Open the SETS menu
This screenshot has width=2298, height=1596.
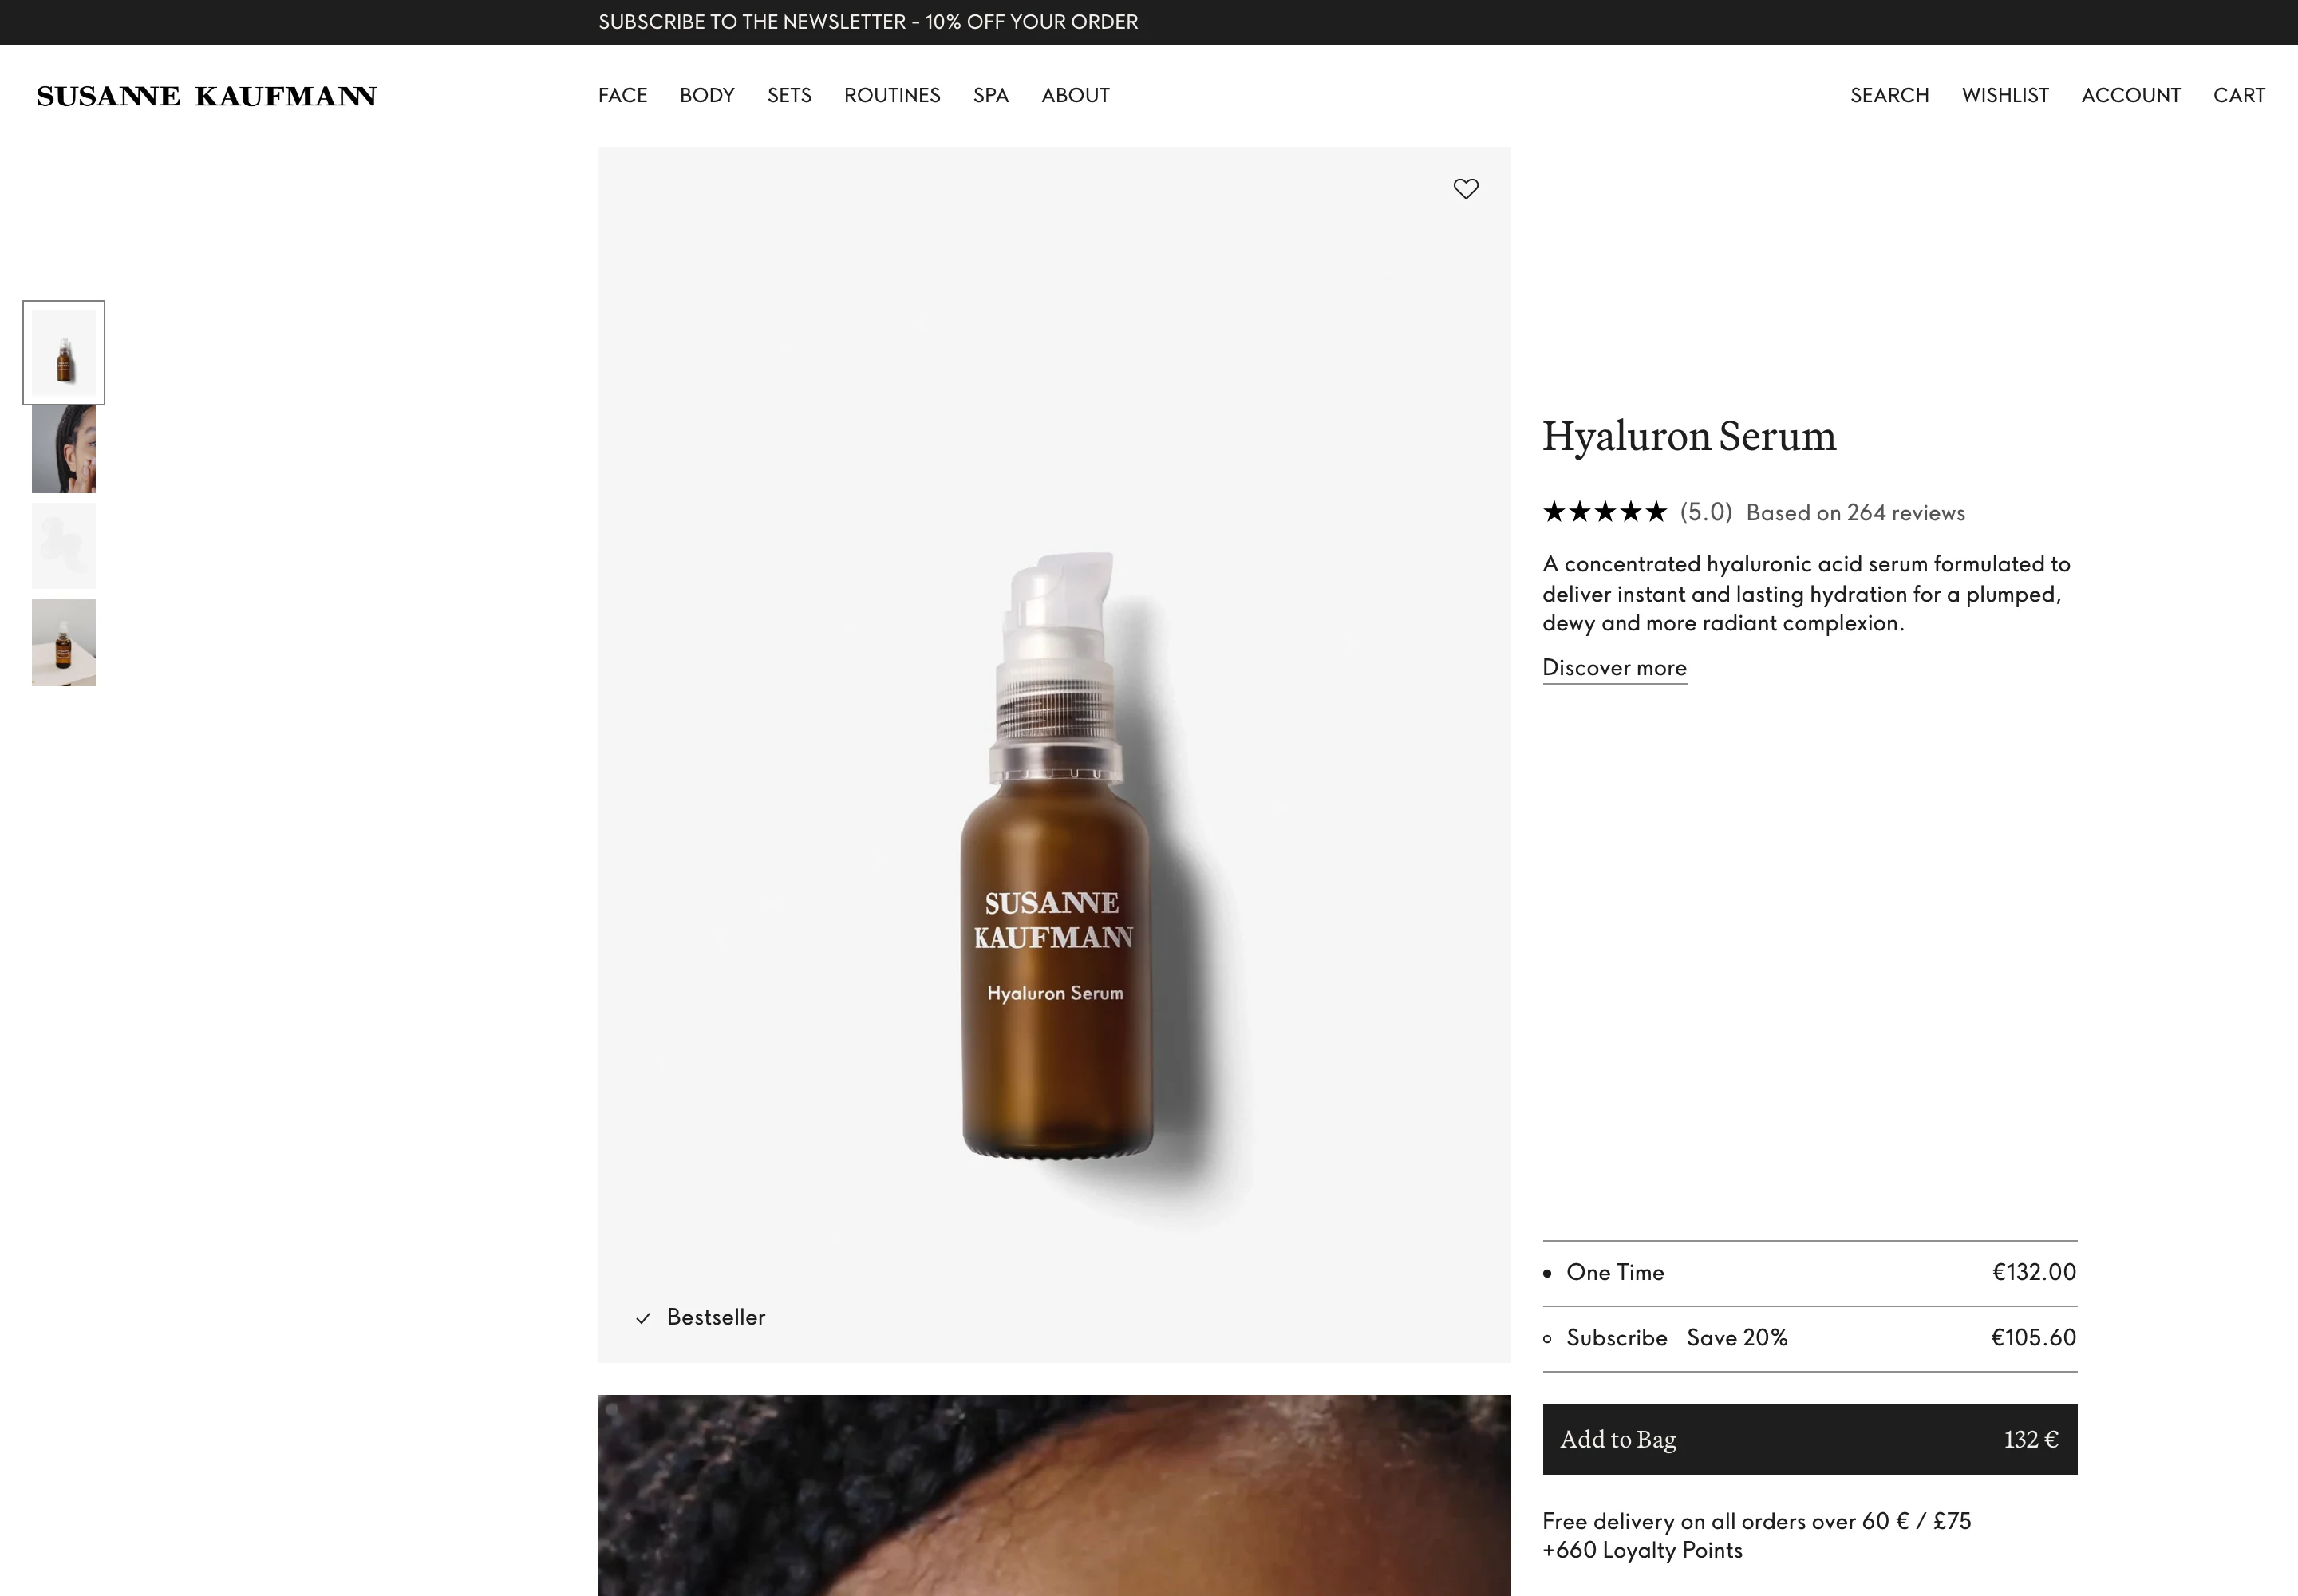click(x=789, y=95)
